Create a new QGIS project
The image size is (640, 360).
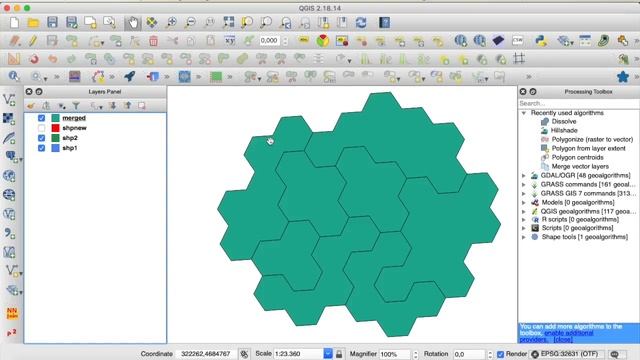coord(14,22)
